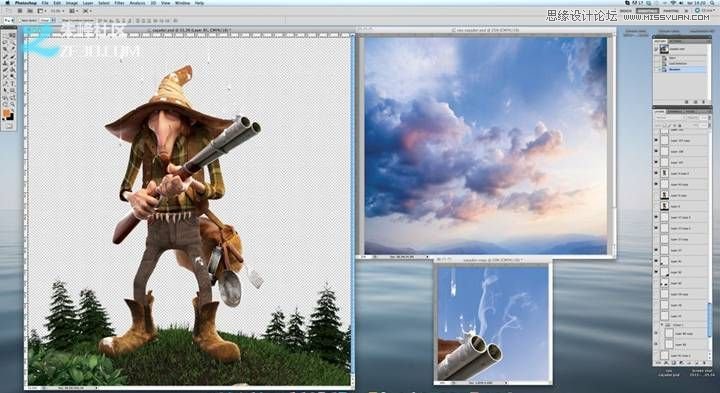Open the blend mode dropdown in Layers

click(x=670, y=118)
